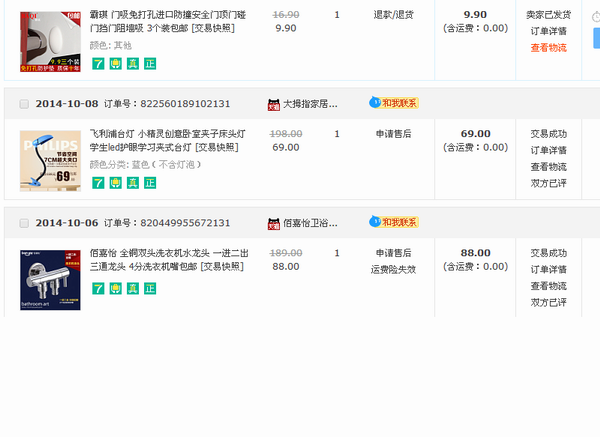Screen dimensions: 600x437
Task: Open the faucet product thumbnail
Action: click(x=50, y=279)
